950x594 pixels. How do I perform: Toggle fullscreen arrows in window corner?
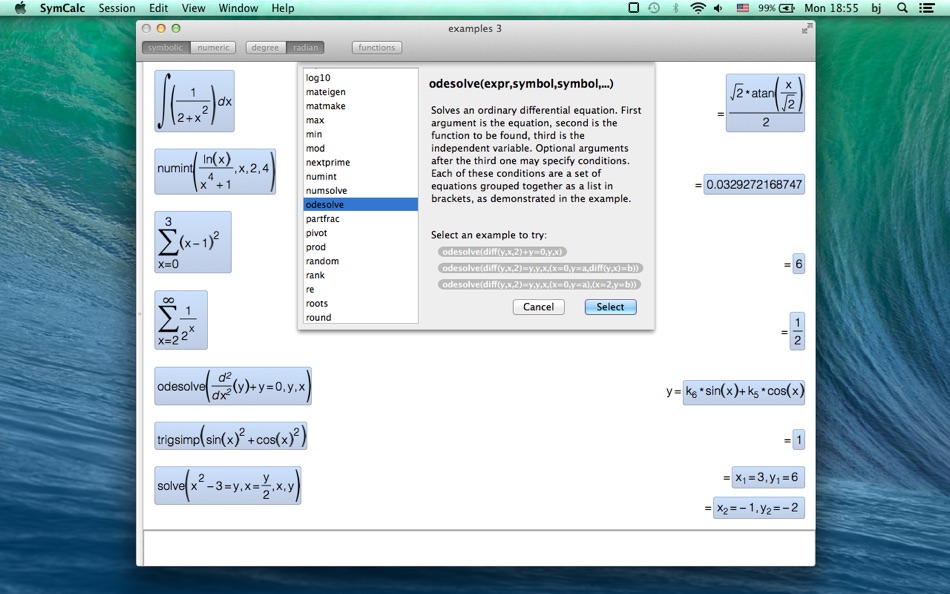[806, 28]
